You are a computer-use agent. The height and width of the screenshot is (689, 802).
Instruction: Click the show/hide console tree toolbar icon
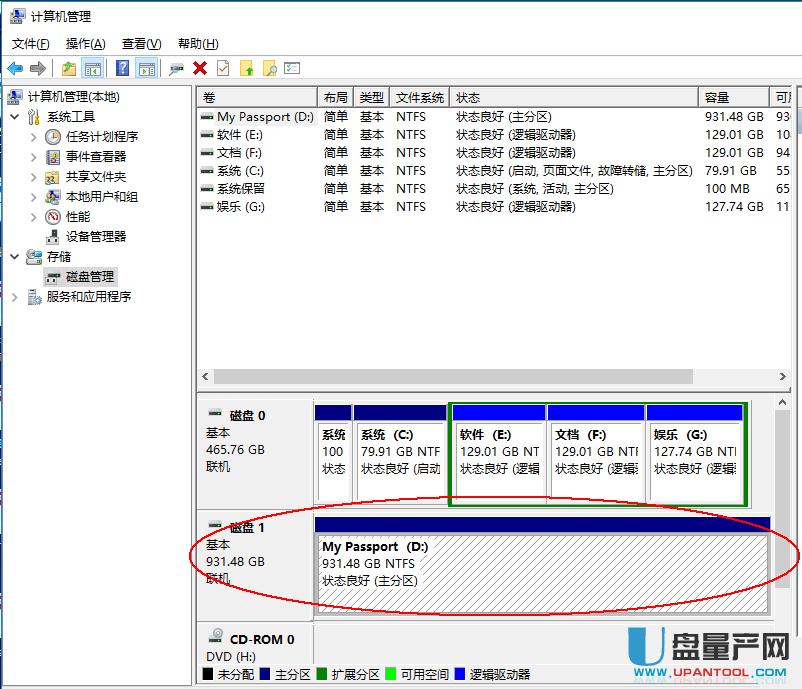[x=93, y=68]
